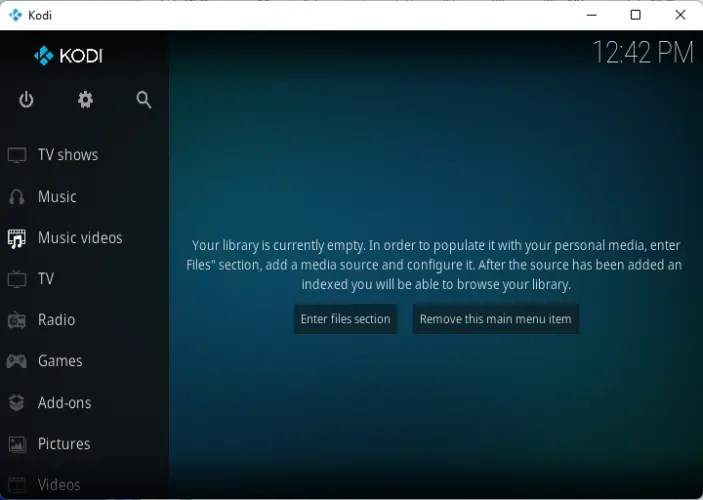The height and width of the screenshot is (500, 703).
Task: Select the Videos film icon
Action: pos(17,485)
